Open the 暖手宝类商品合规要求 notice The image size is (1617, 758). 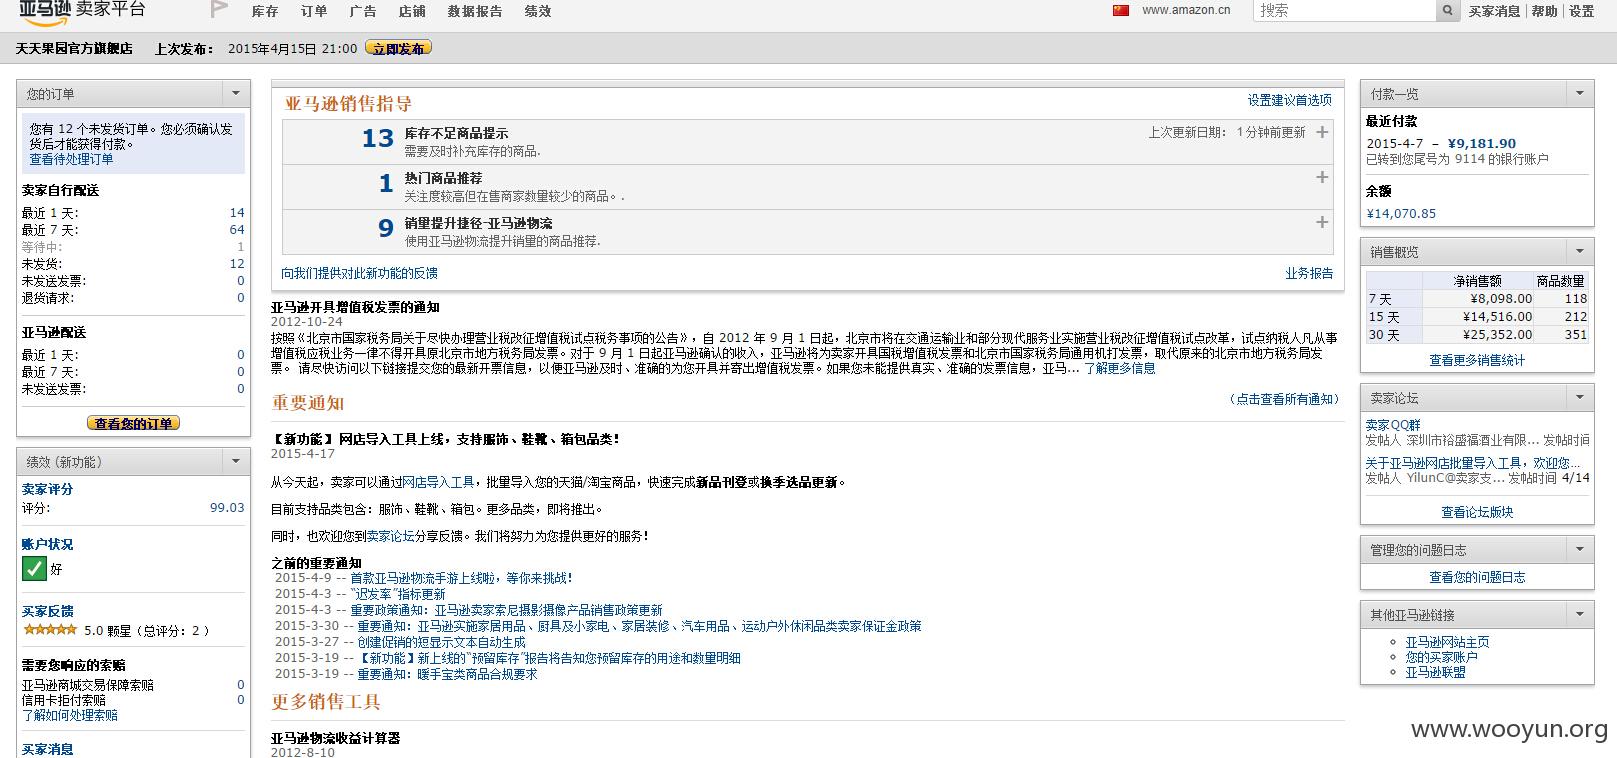[x=447, y=674]
